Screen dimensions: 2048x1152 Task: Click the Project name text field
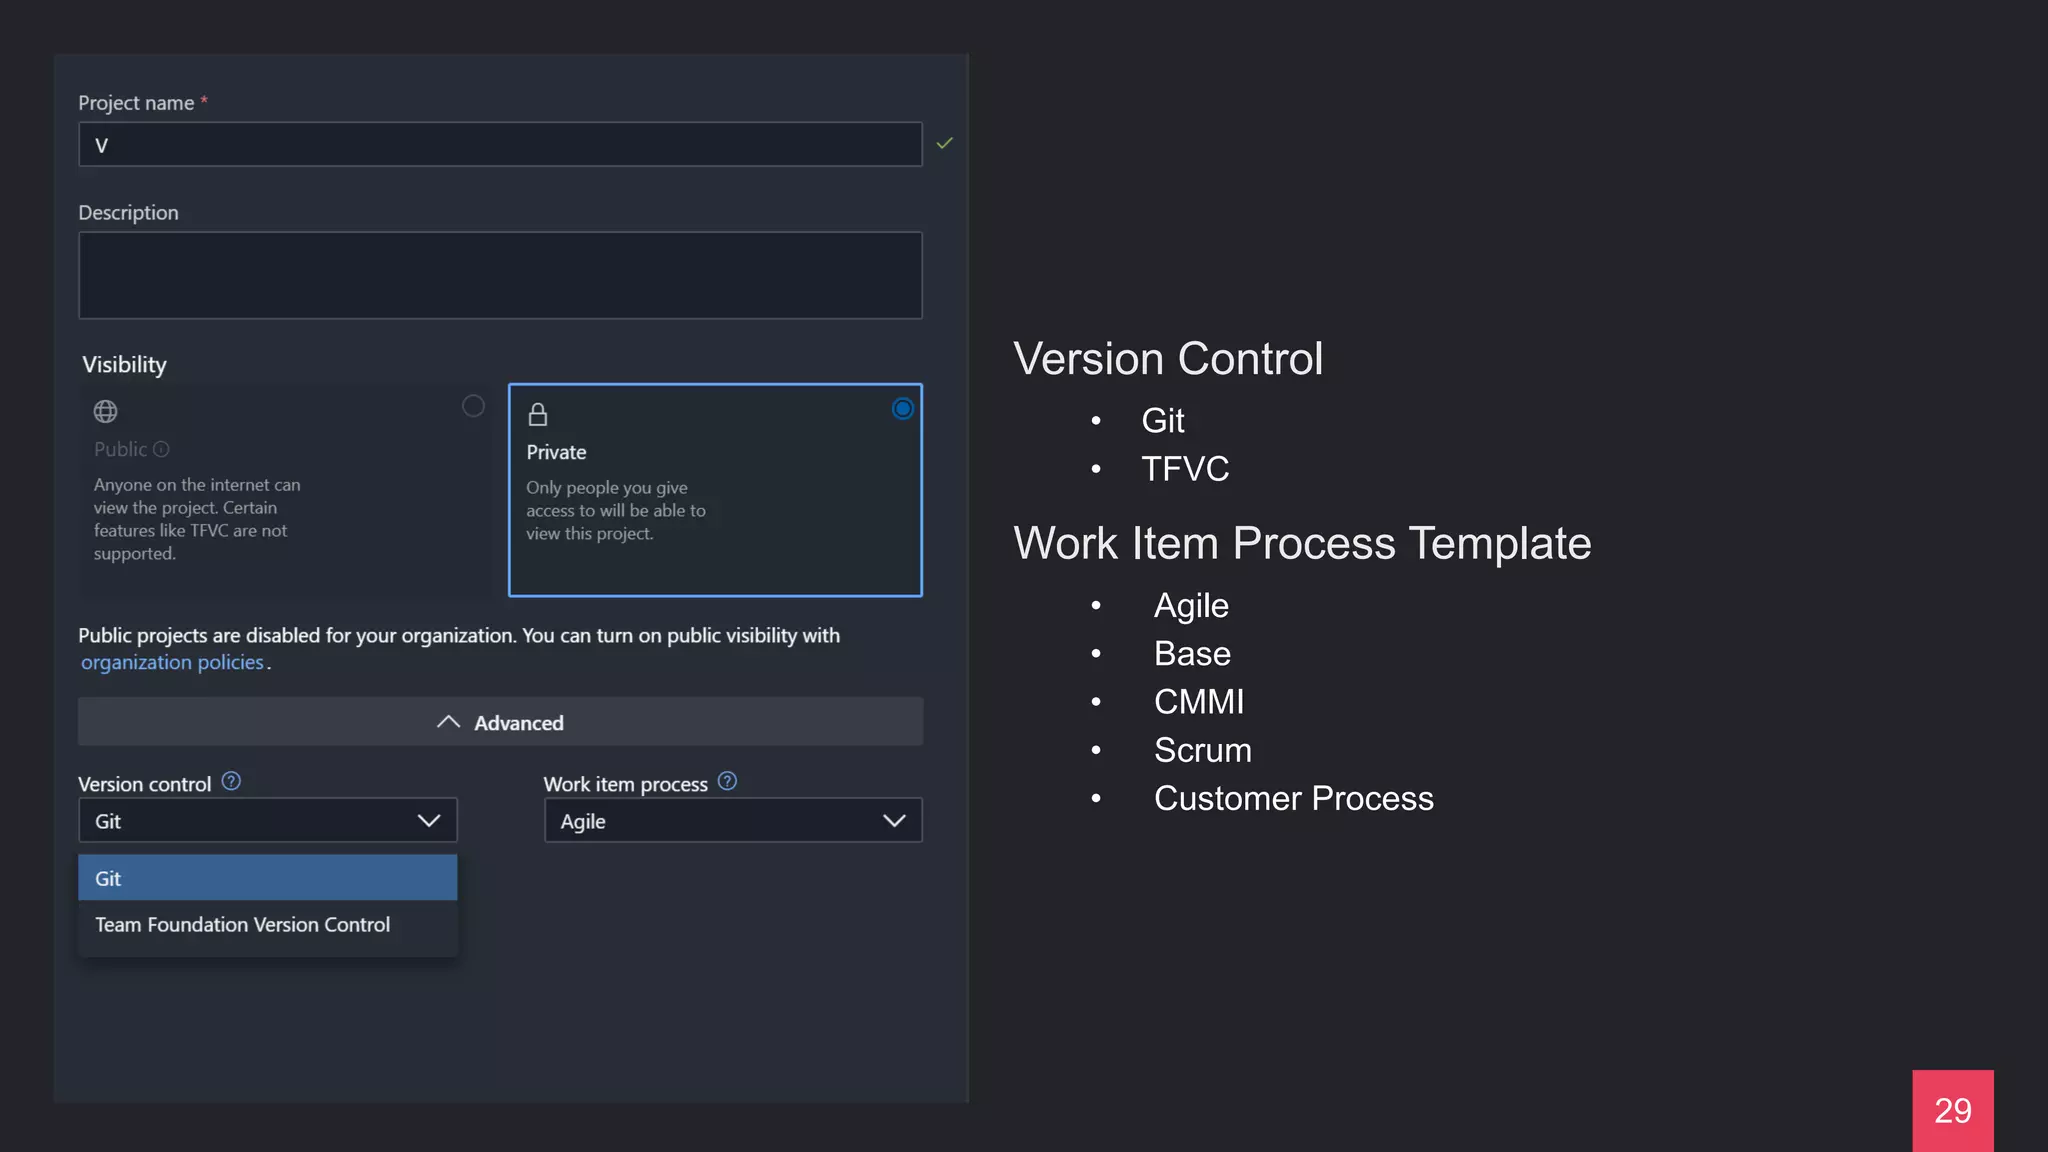500,145
